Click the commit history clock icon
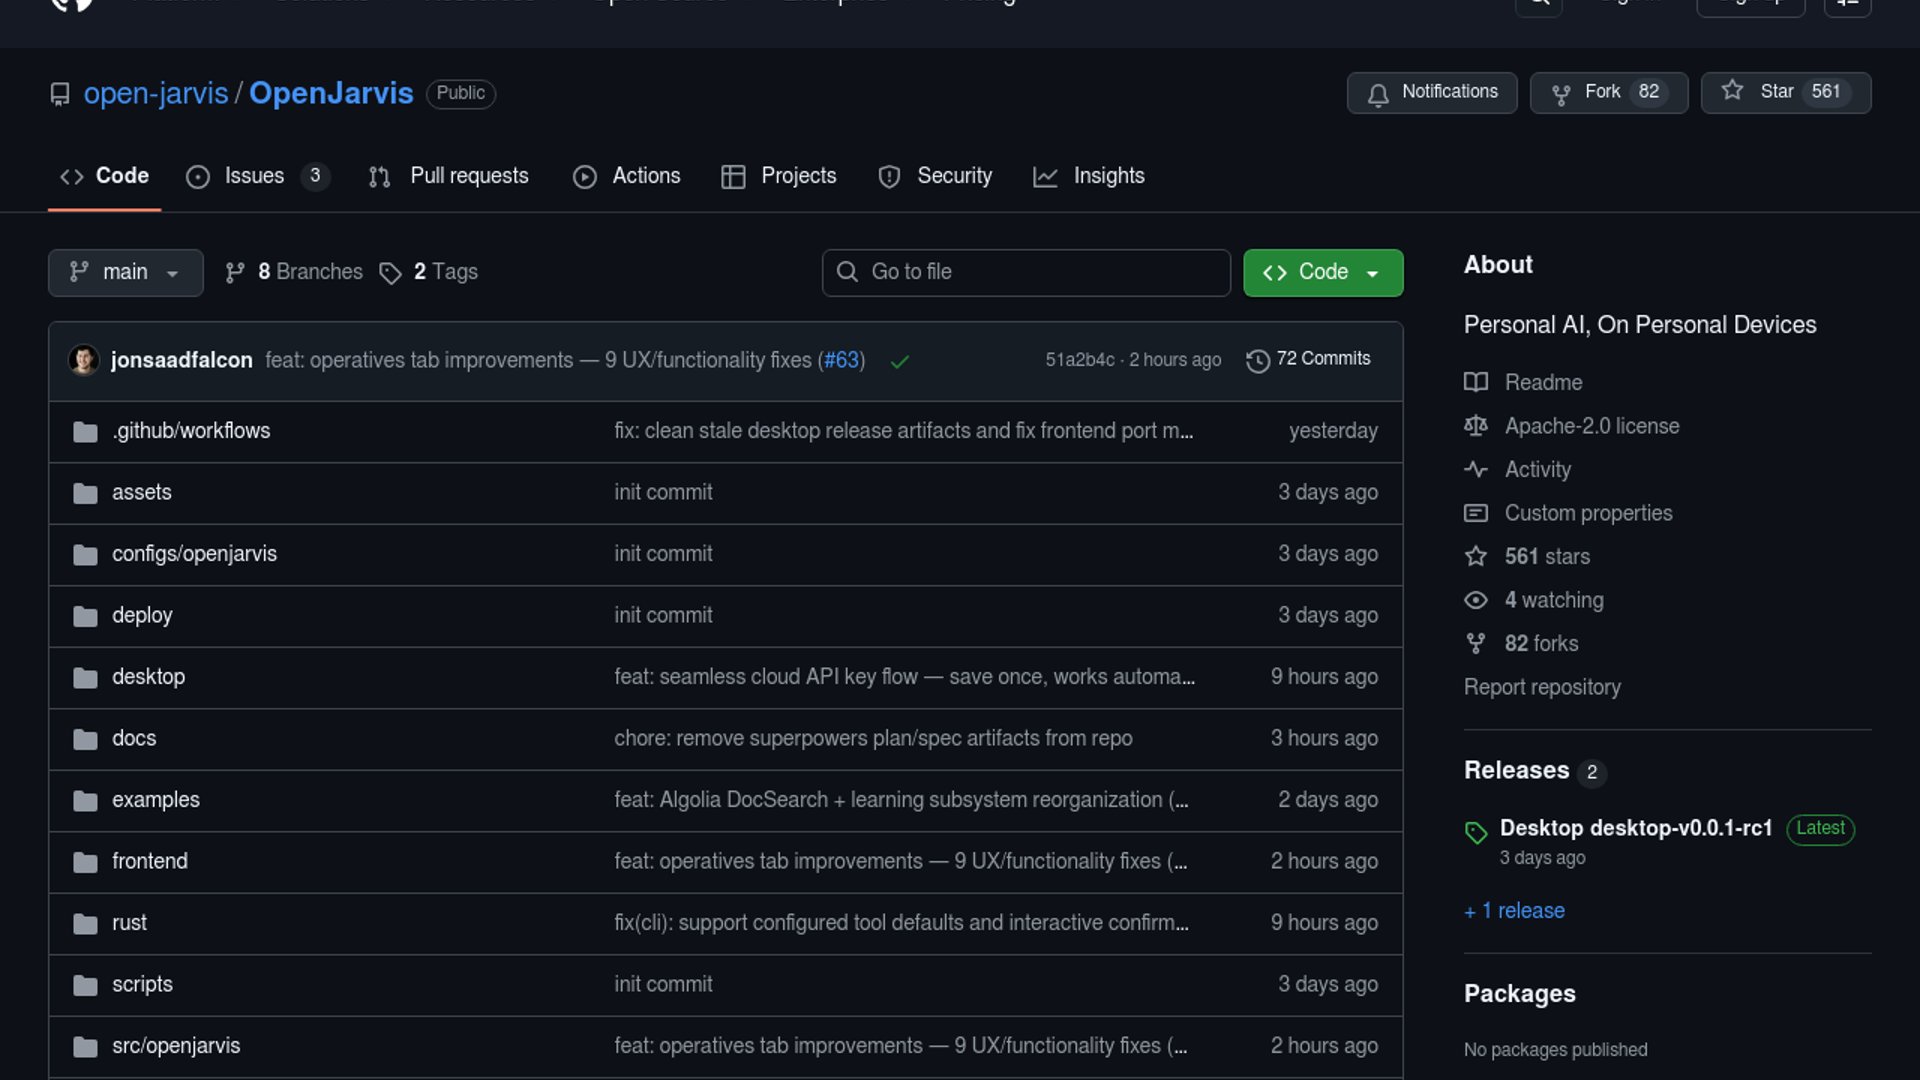This screenshot has height=1080, width=1920. [x=1257, y=360]
